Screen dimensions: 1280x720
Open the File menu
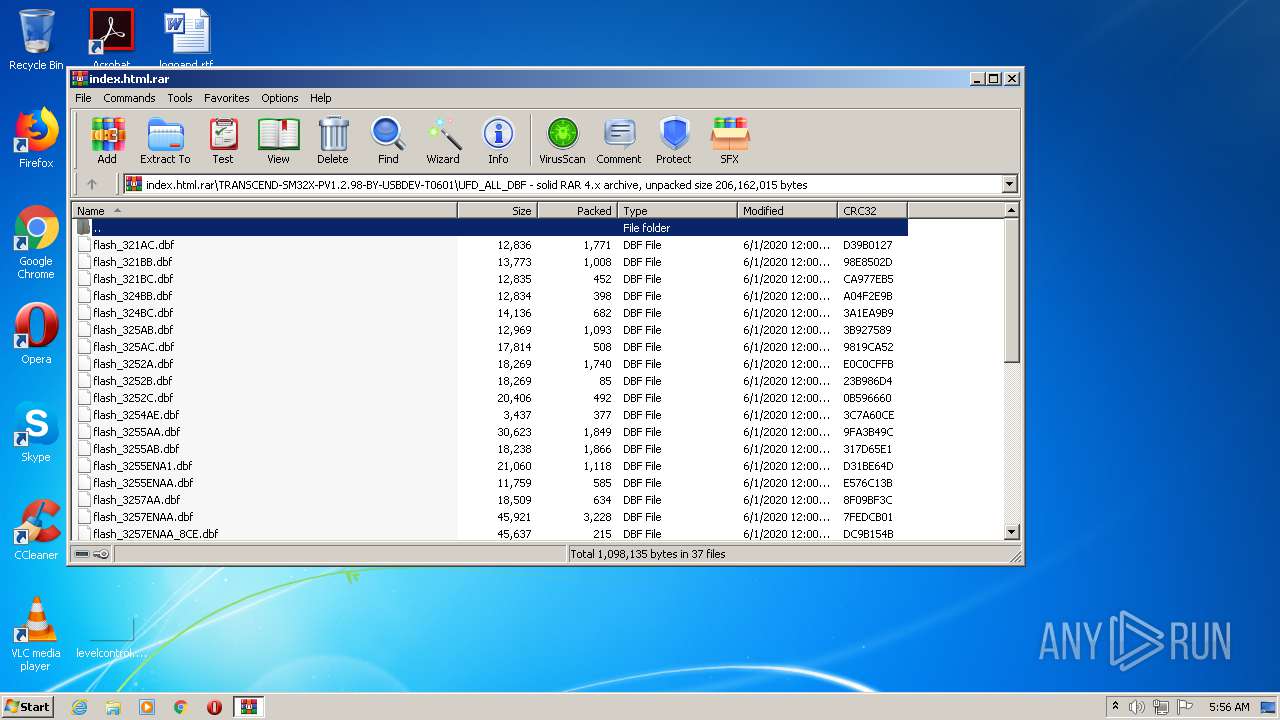tap(83, 98)
